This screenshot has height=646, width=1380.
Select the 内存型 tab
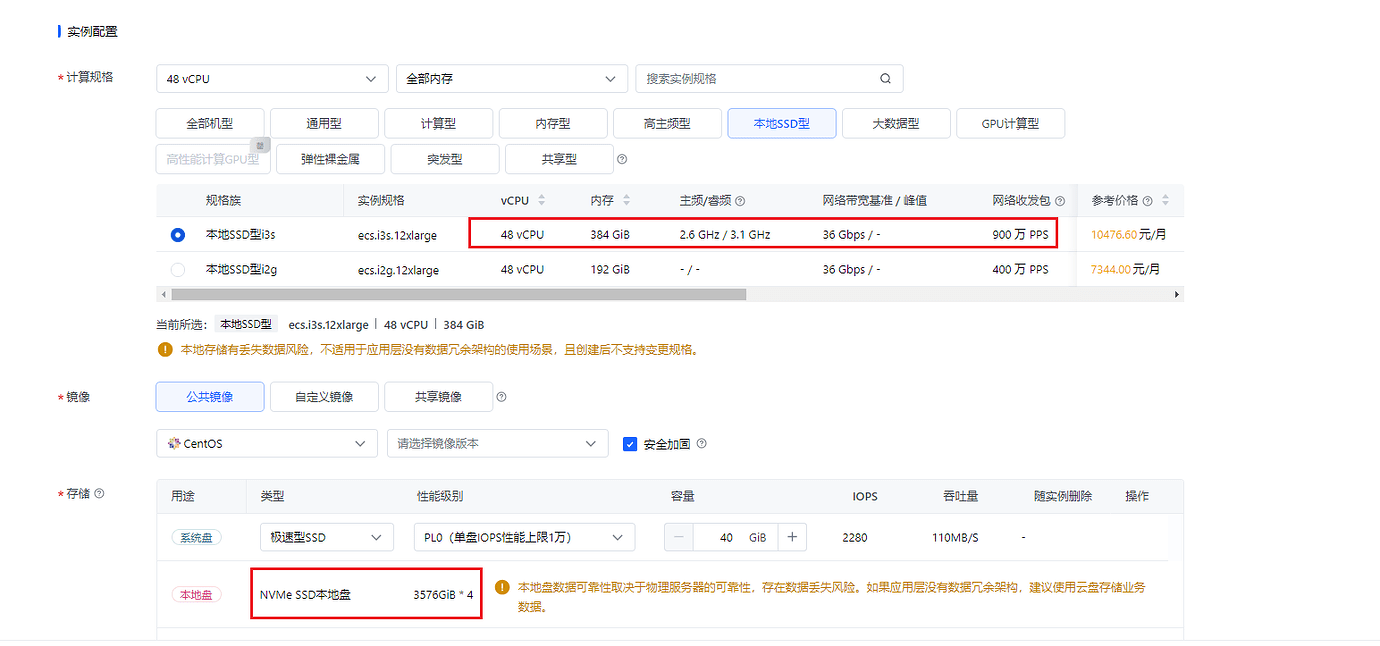(553, 124)
